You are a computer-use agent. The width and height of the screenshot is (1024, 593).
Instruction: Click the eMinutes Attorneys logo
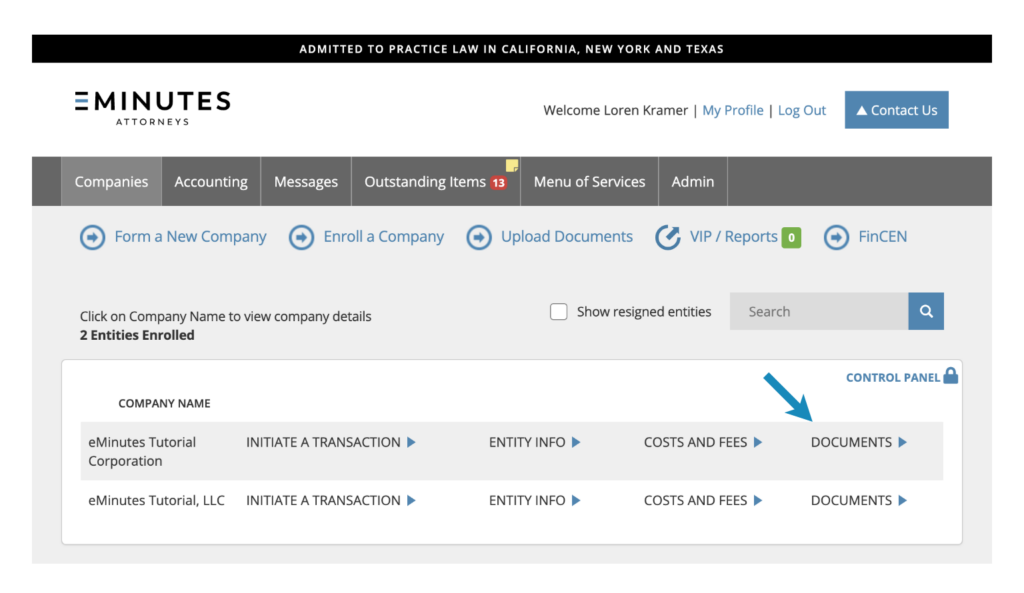152,108
